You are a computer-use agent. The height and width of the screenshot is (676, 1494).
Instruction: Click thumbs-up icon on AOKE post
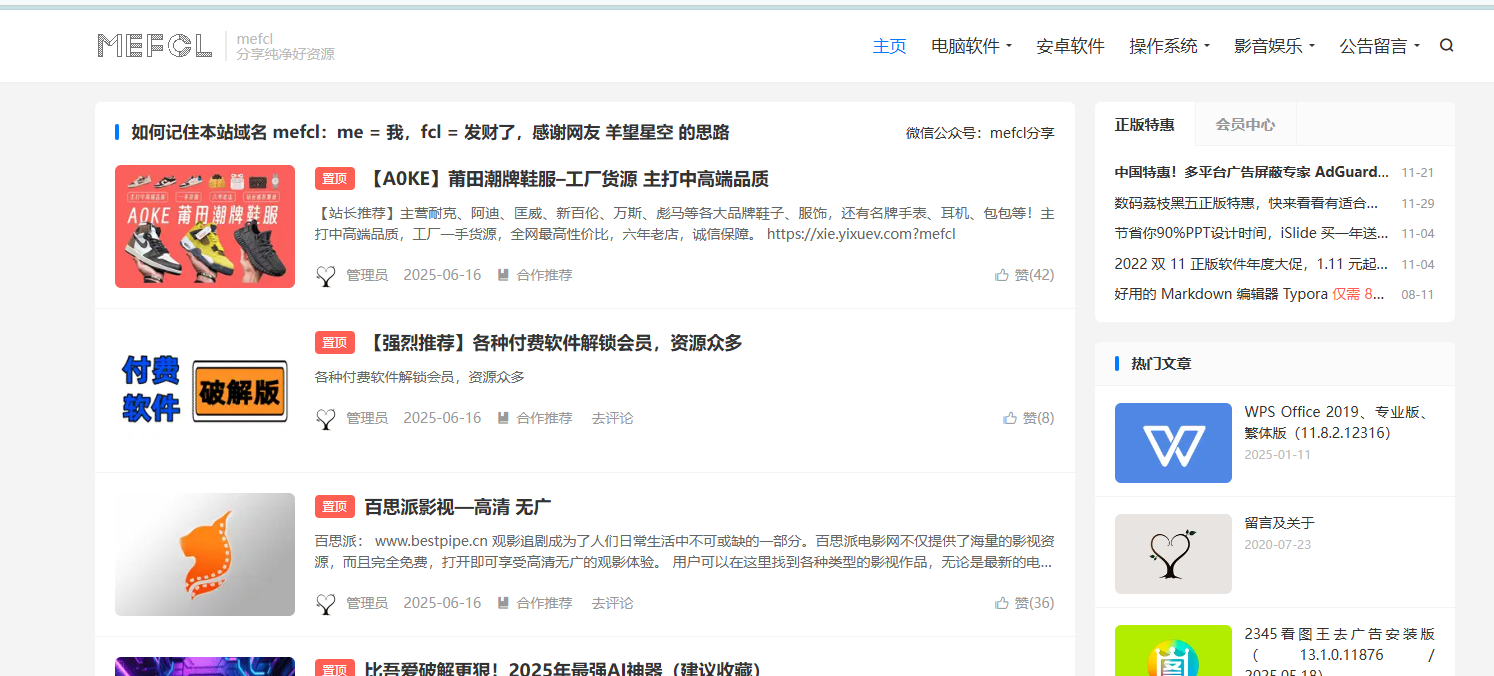pyautogui.click(x=1002, y=275)
